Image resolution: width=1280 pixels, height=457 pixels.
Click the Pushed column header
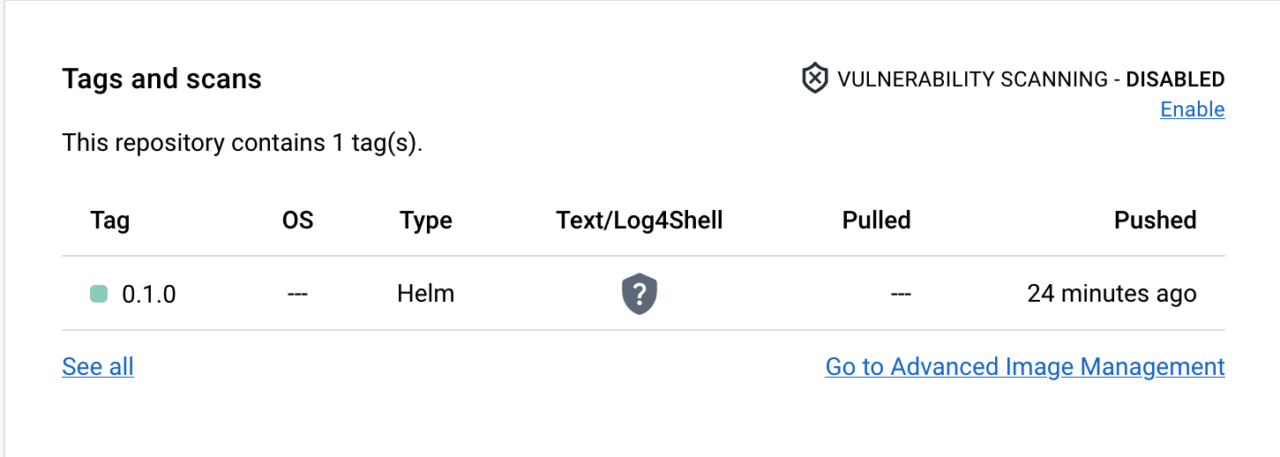pos(1155,220)
